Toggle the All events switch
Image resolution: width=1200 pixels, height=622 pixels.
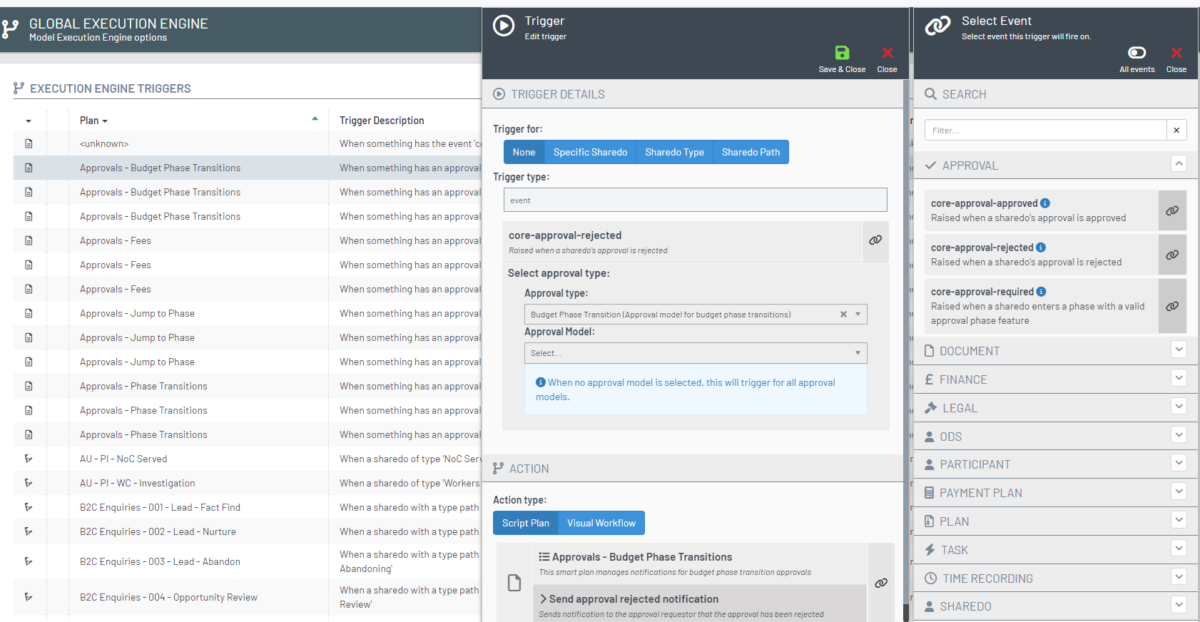(1137, 53)
